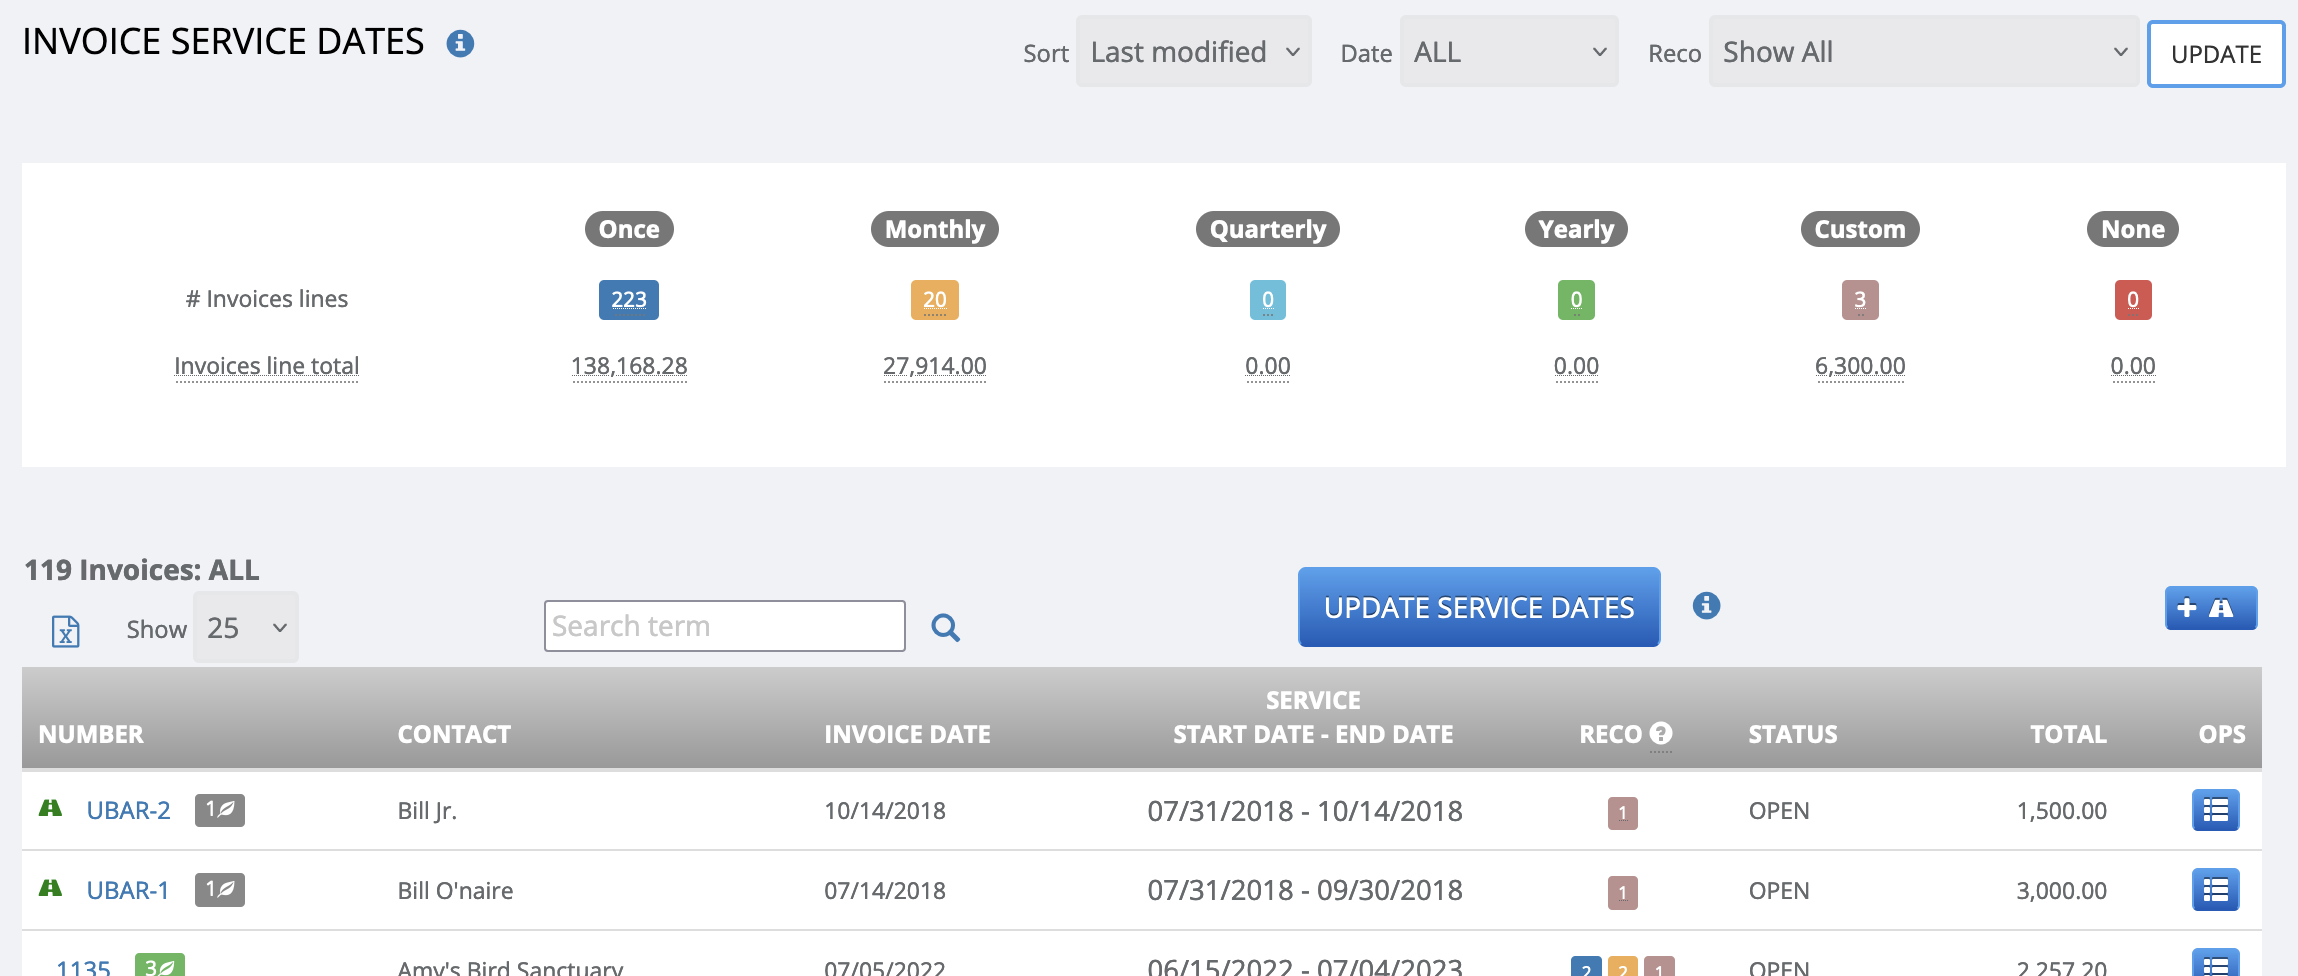The width and height of the screenshot is (2298, 976).
Task: Click the TOTAL column header
Action: tap(2068, 734)
